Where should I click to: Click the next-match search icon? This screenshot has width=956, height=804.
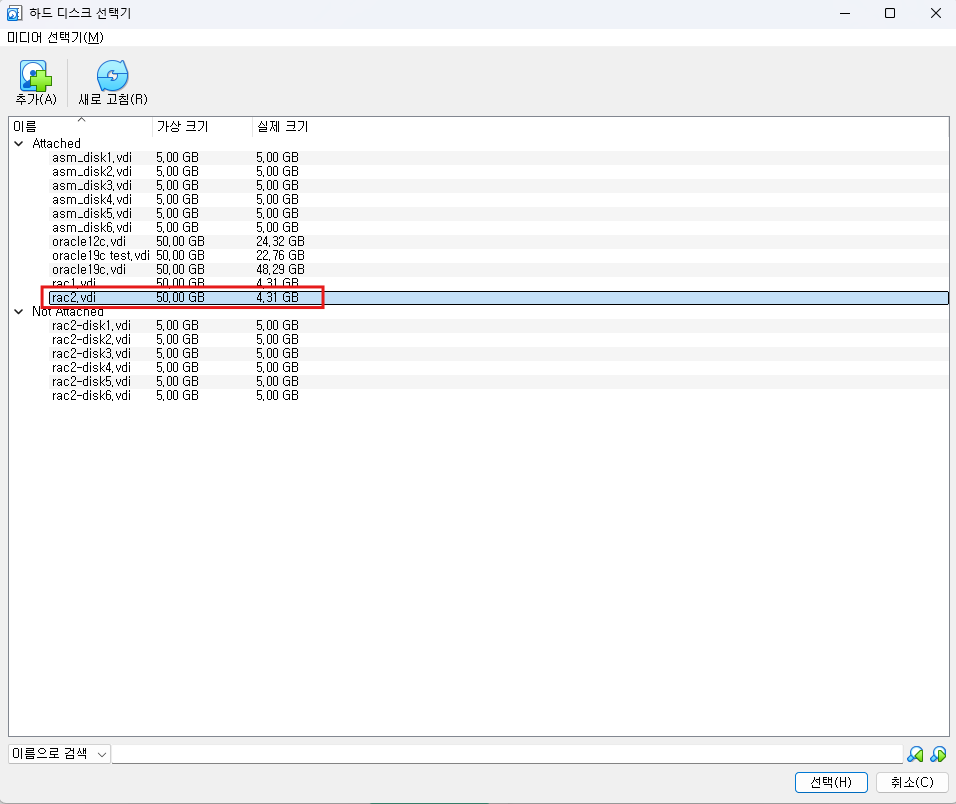click(938, 755)
